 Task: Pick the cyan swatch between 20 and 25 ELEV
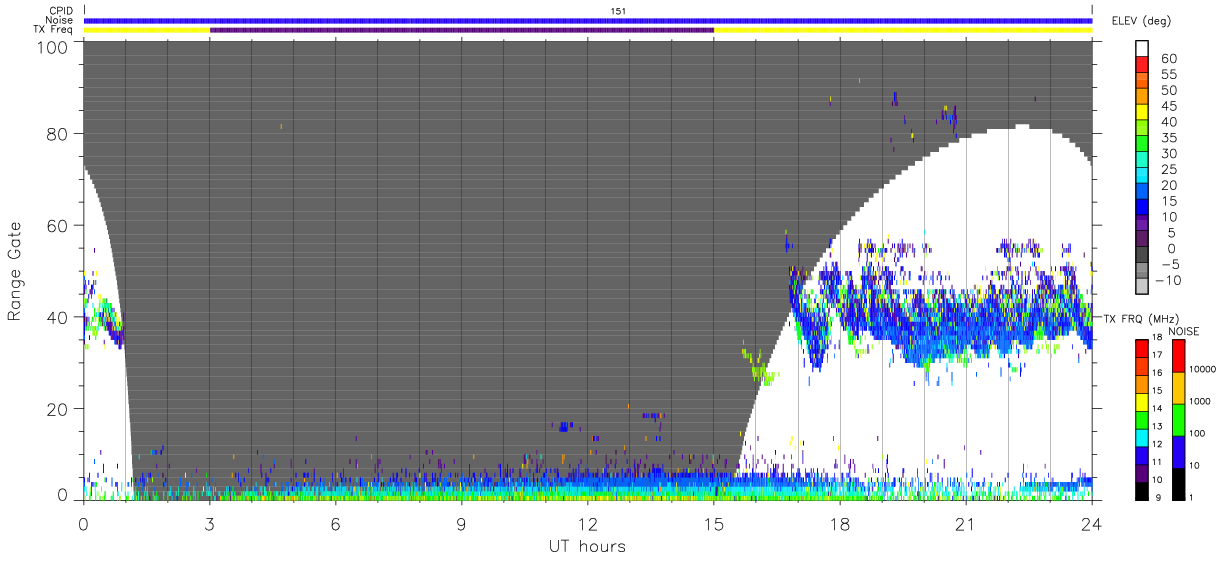click(x=1142, y=177)
